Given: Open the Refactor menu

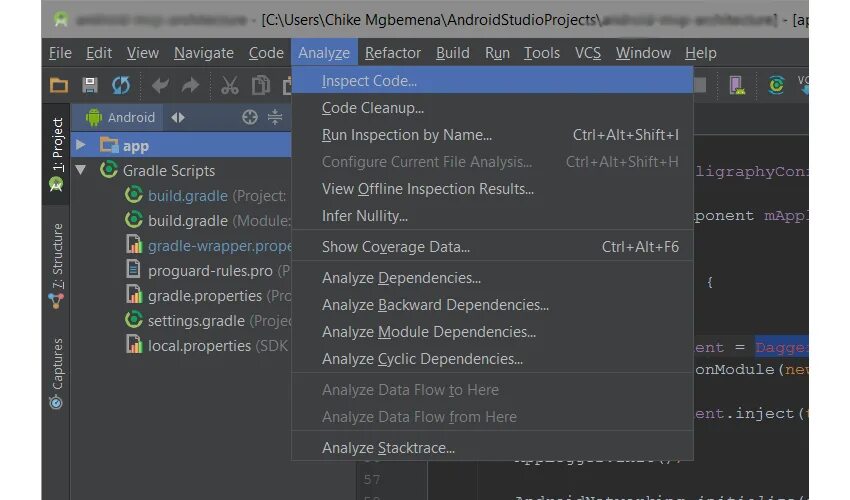Looking at the screenshot, I should [x=393, y=53].
